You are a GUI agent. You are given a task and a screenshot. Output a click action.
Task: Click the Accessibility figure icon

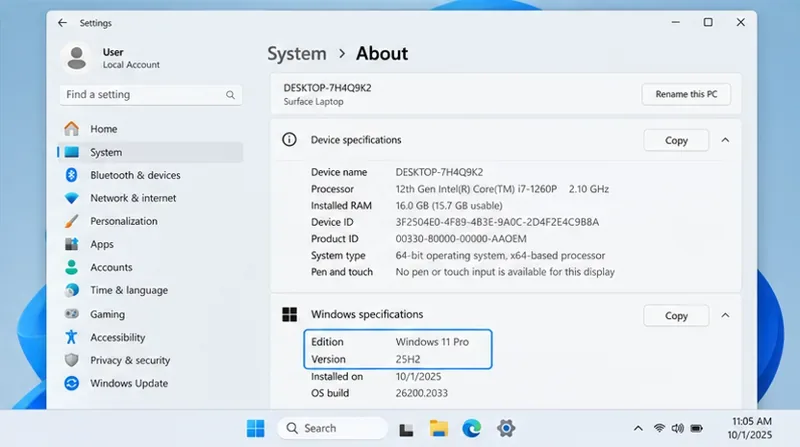click(x=71, y=337)
